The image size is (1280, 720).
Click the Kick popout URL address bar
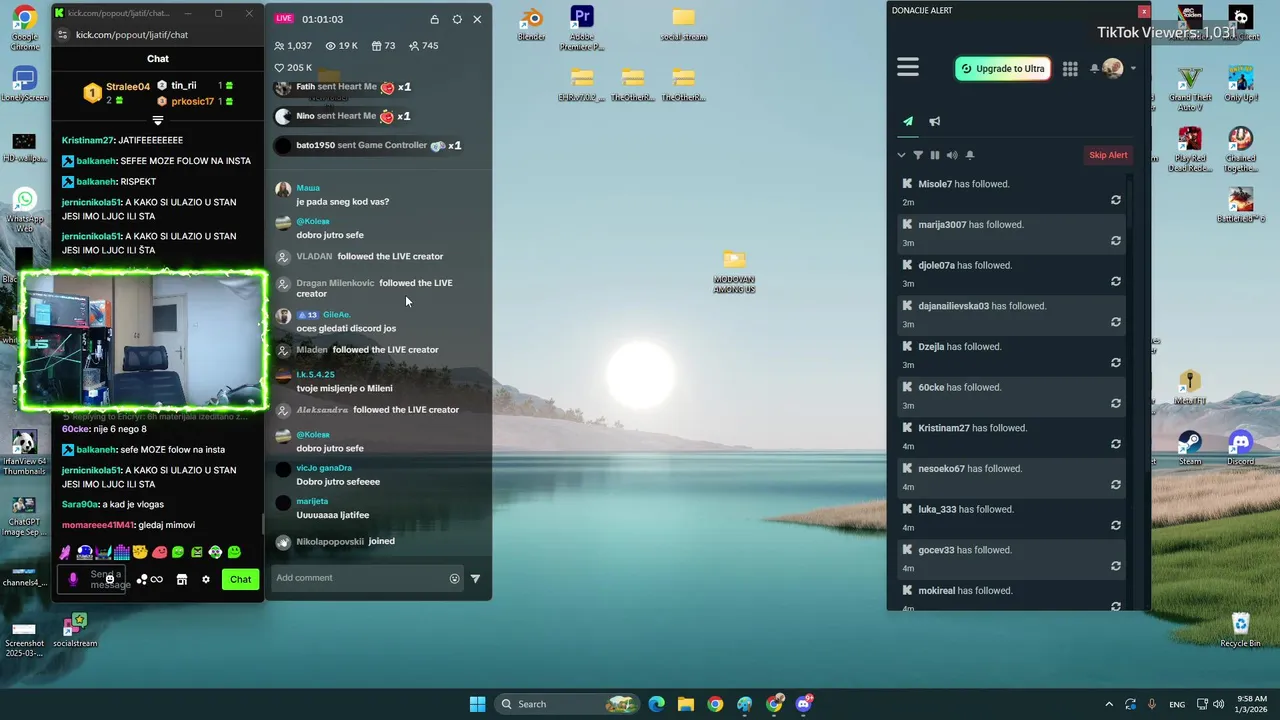[132, 35]
